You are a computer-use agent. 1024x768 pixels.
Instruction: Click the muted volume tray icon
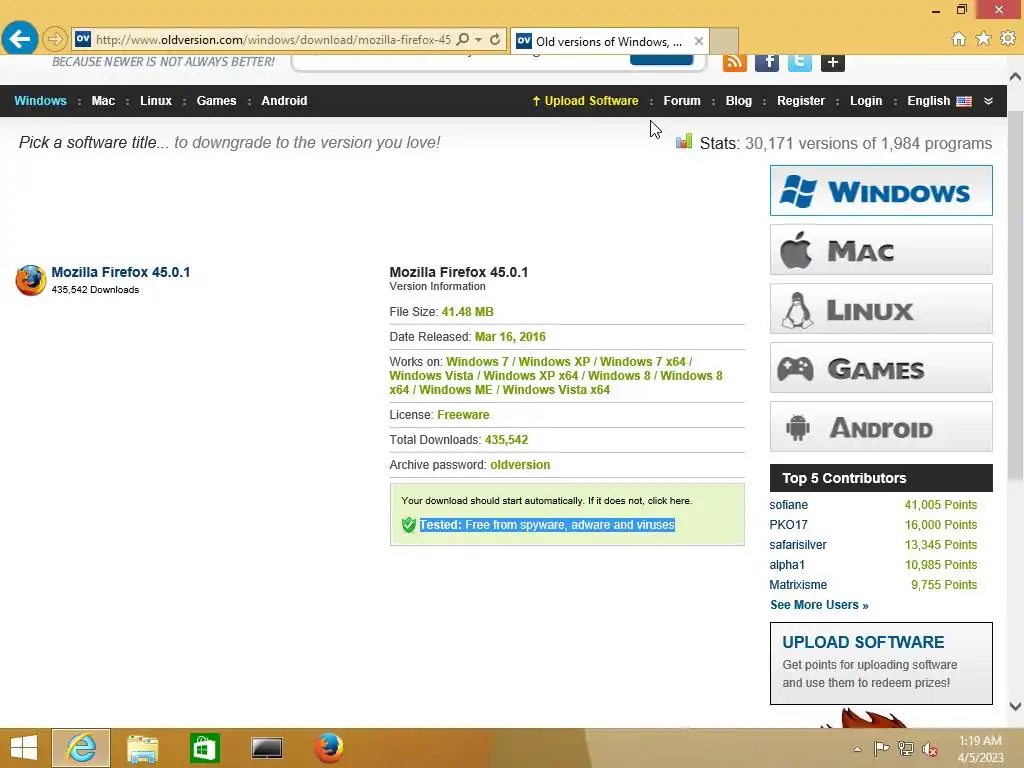coord(930,749)
